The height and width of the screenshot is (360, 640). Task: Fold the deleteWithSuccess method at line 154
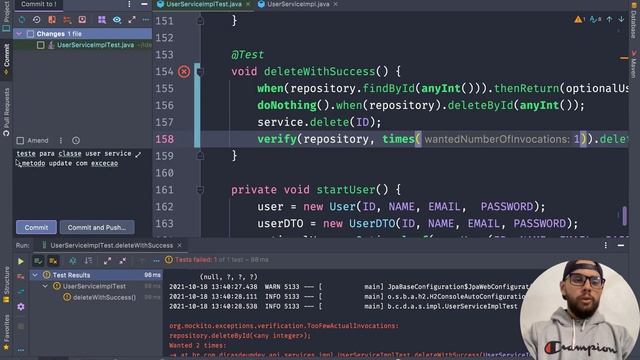click(200, 72)
